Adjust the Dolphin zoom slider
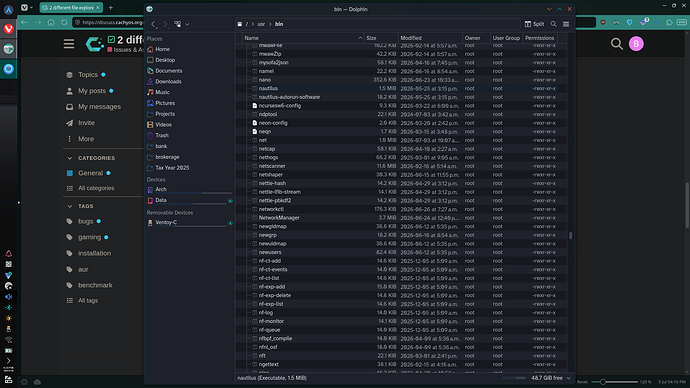690x388 pixels. (514, 378)
